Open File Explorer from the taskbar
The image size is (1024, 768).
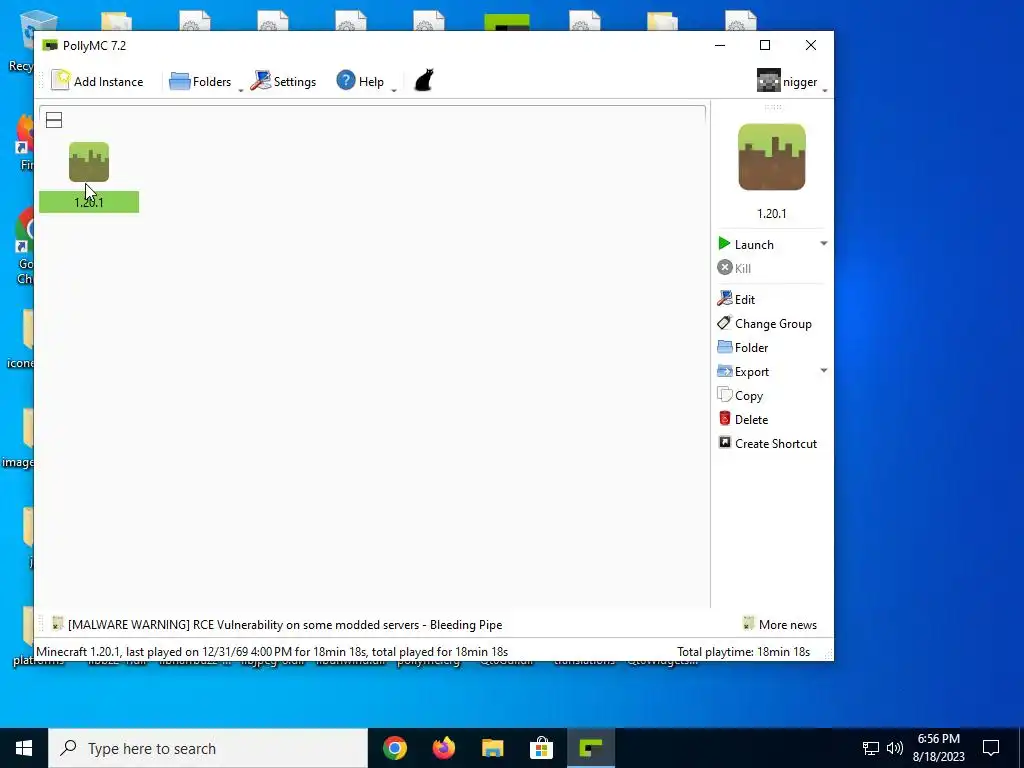pyautogui.click(x=493, y=748)
